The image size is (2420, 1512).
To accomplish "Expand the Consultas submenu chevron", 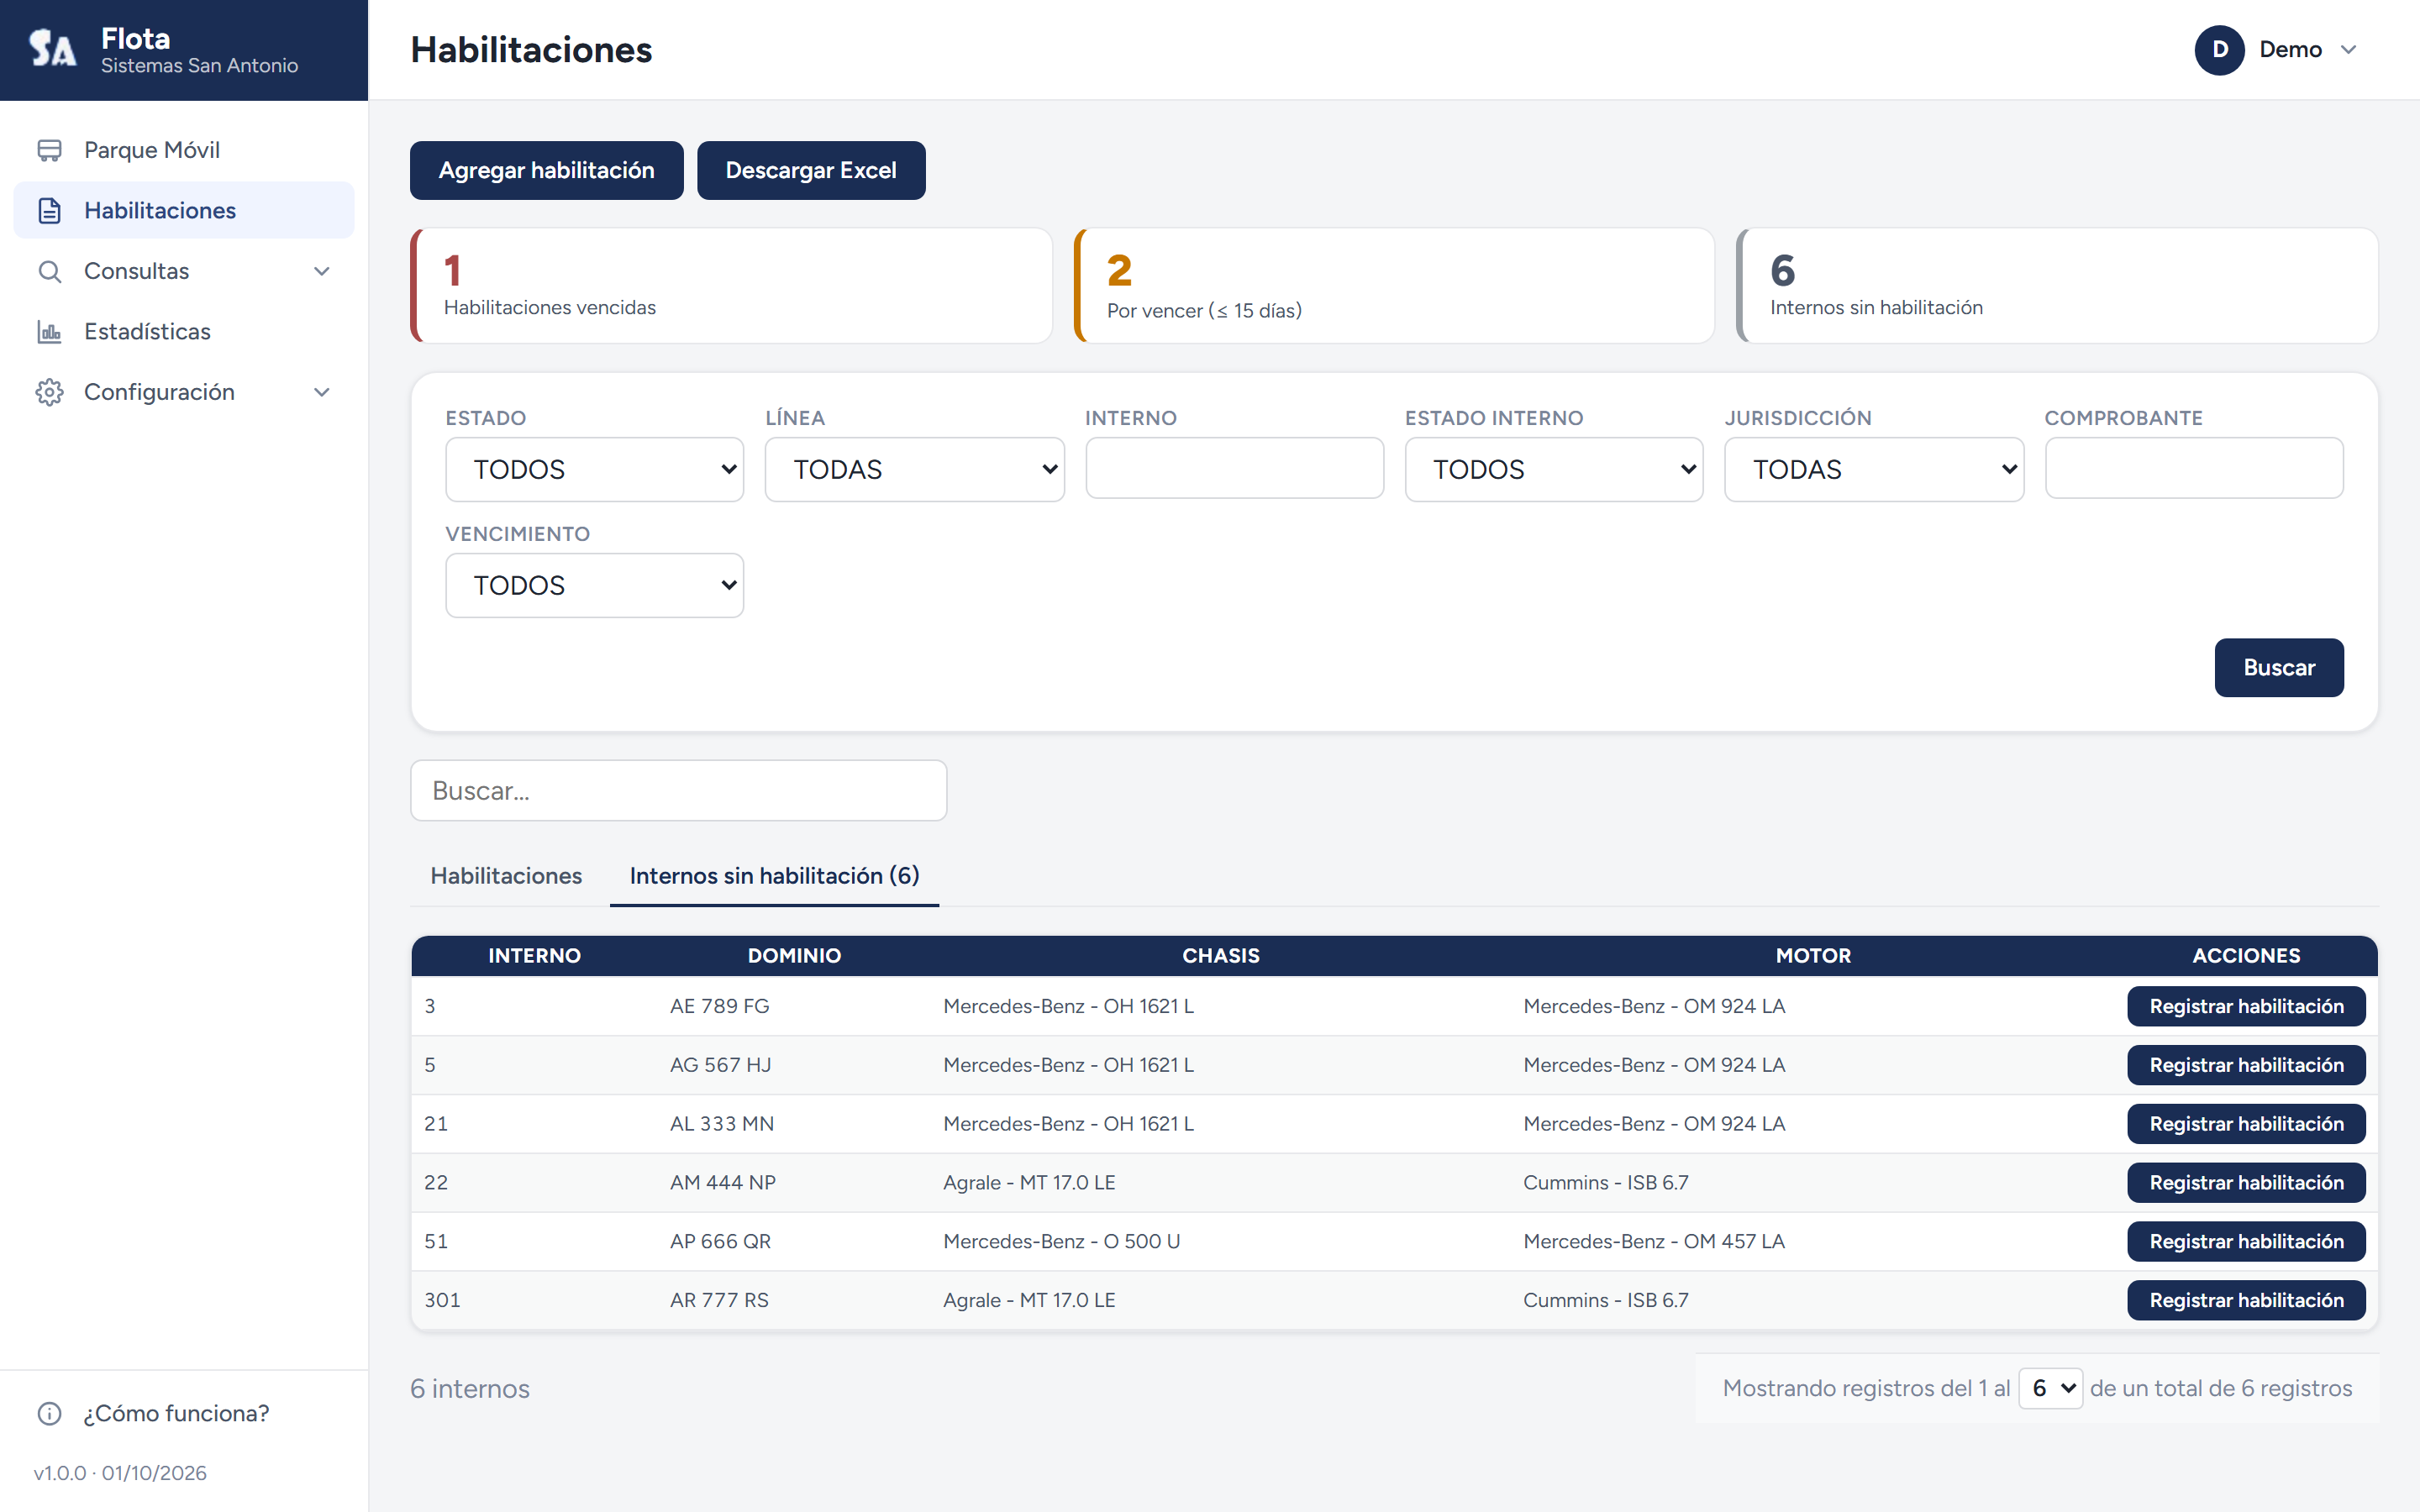I will click(x=322, y=271).
